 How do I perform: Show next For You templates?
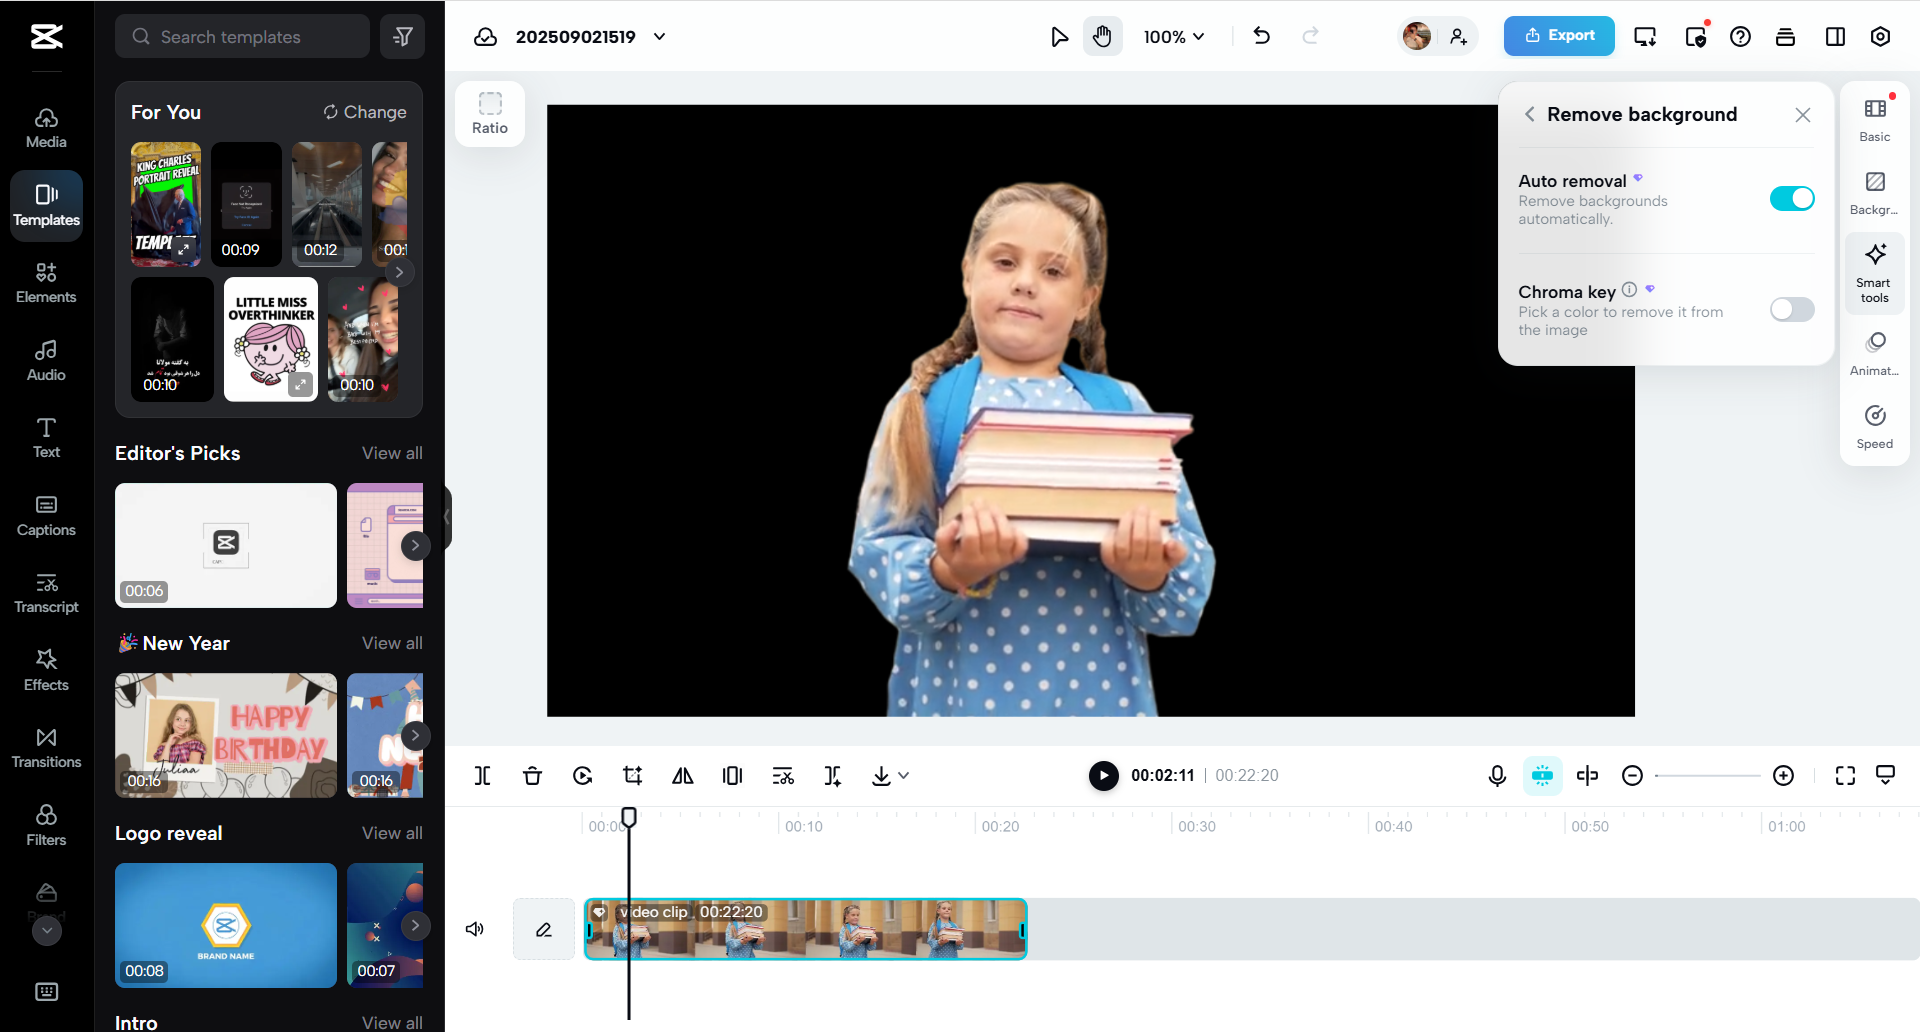point(399,272)
